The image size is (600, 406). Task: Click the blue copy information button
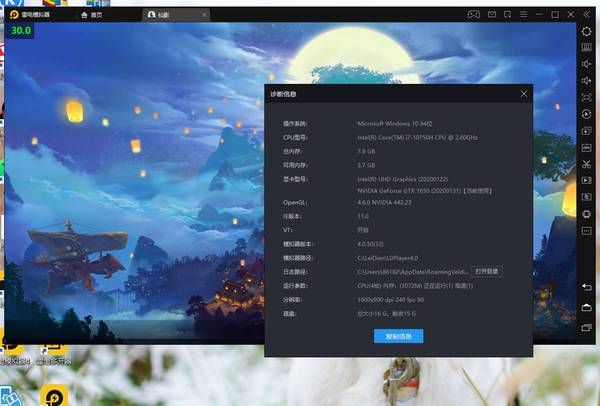(x=398, y=336)
